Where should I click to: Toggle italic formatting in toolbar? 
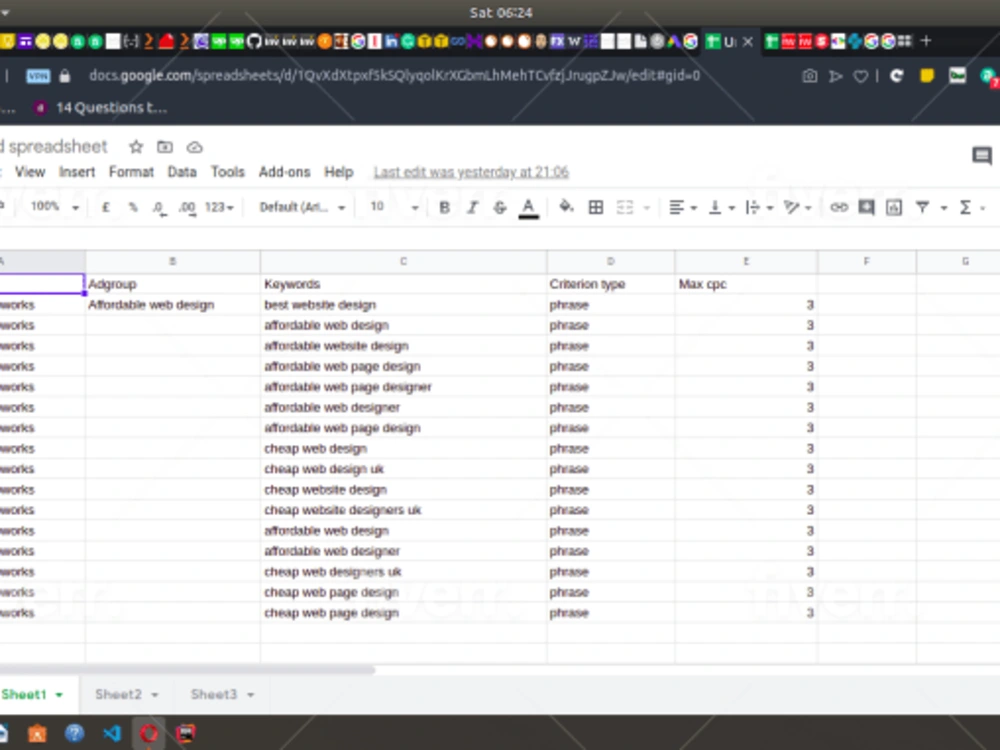pyautogui.click(x=473, y=207)
